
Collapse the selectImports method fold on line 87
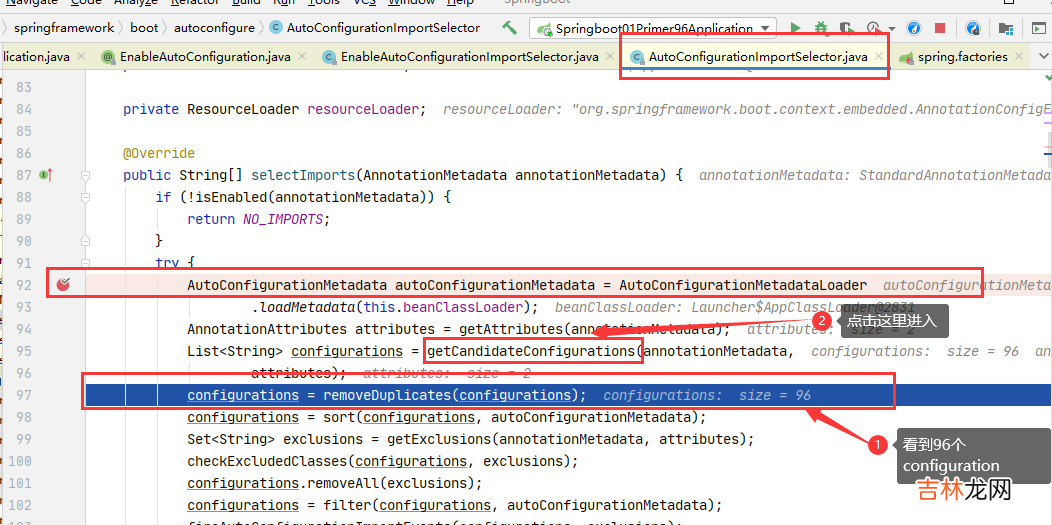(x=86, y=175)
